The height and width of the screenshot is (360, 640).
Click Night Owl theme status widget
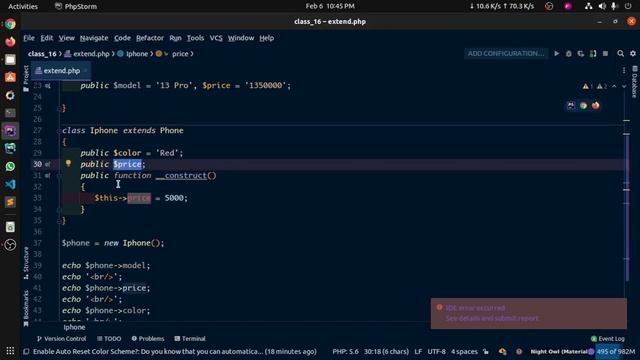[560, 351]
